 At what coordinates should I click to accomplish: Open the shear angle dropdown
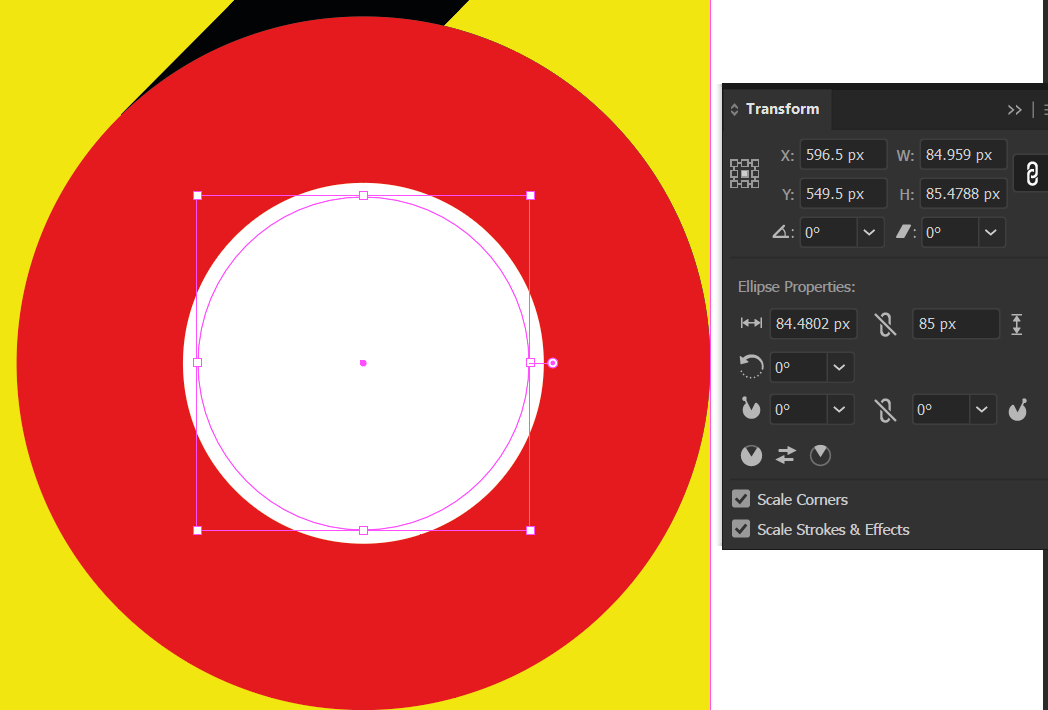click(991, 232)
